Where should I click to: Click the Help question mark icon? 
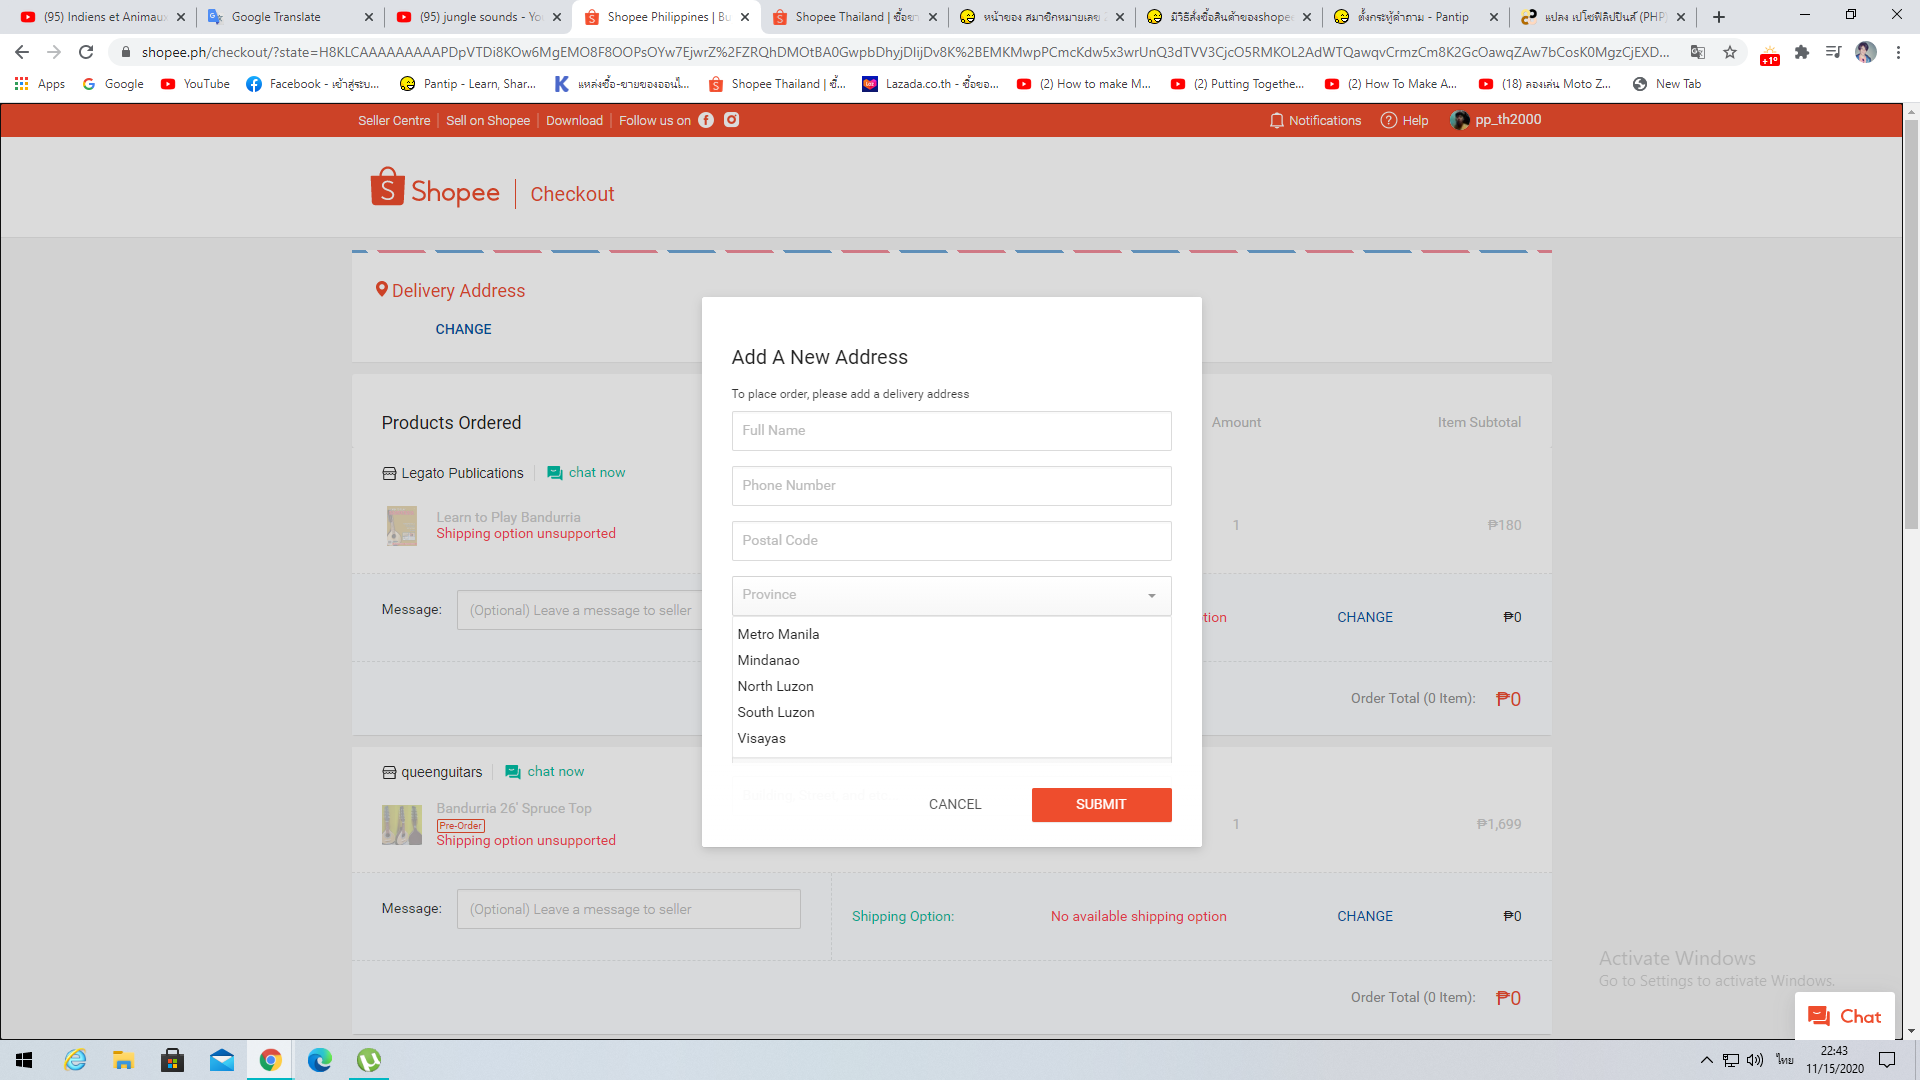(1389, 120)
